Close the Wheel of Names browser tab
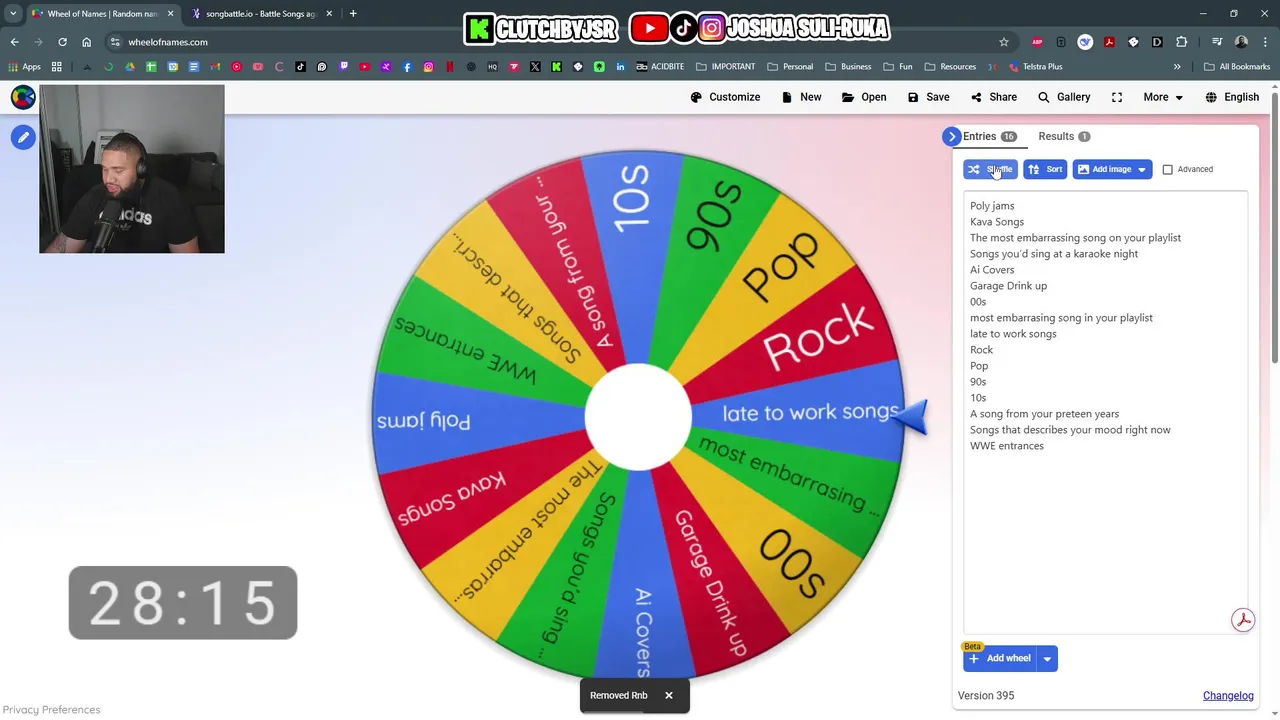 pos(170,14)
